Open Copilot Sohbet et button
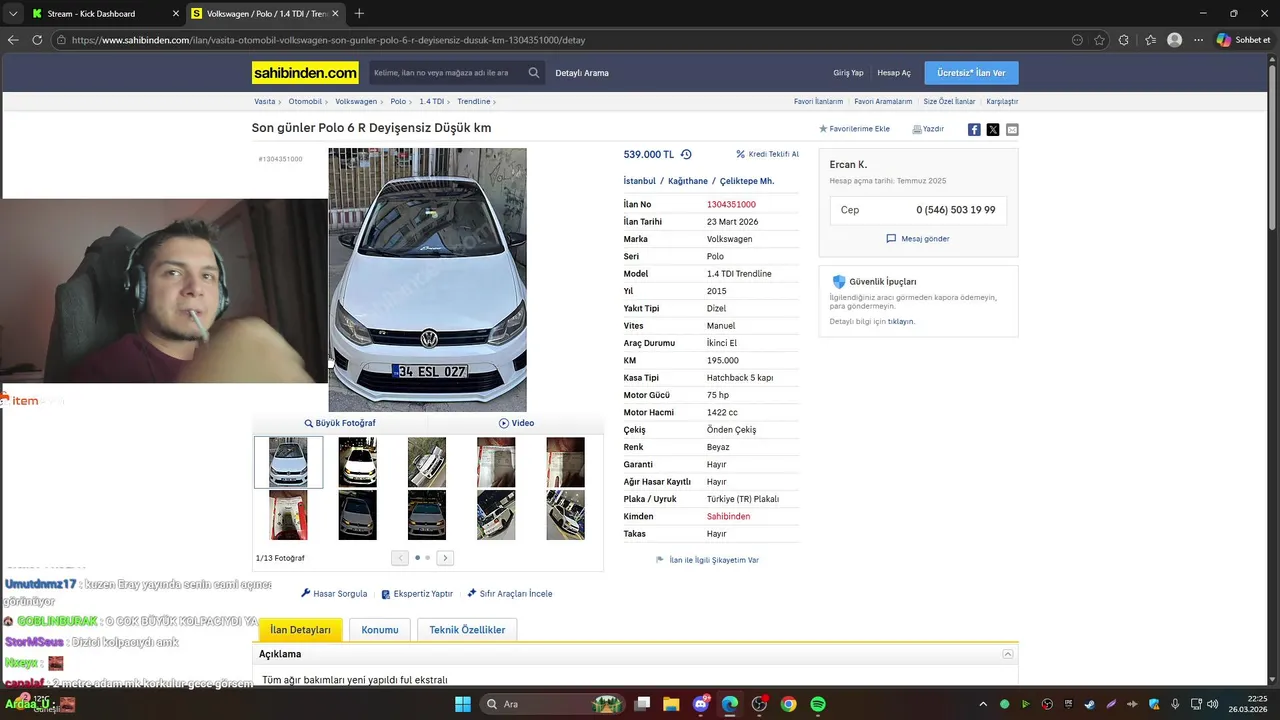The height and width of the screenshot is (720, 1280). click(1243, 40)
